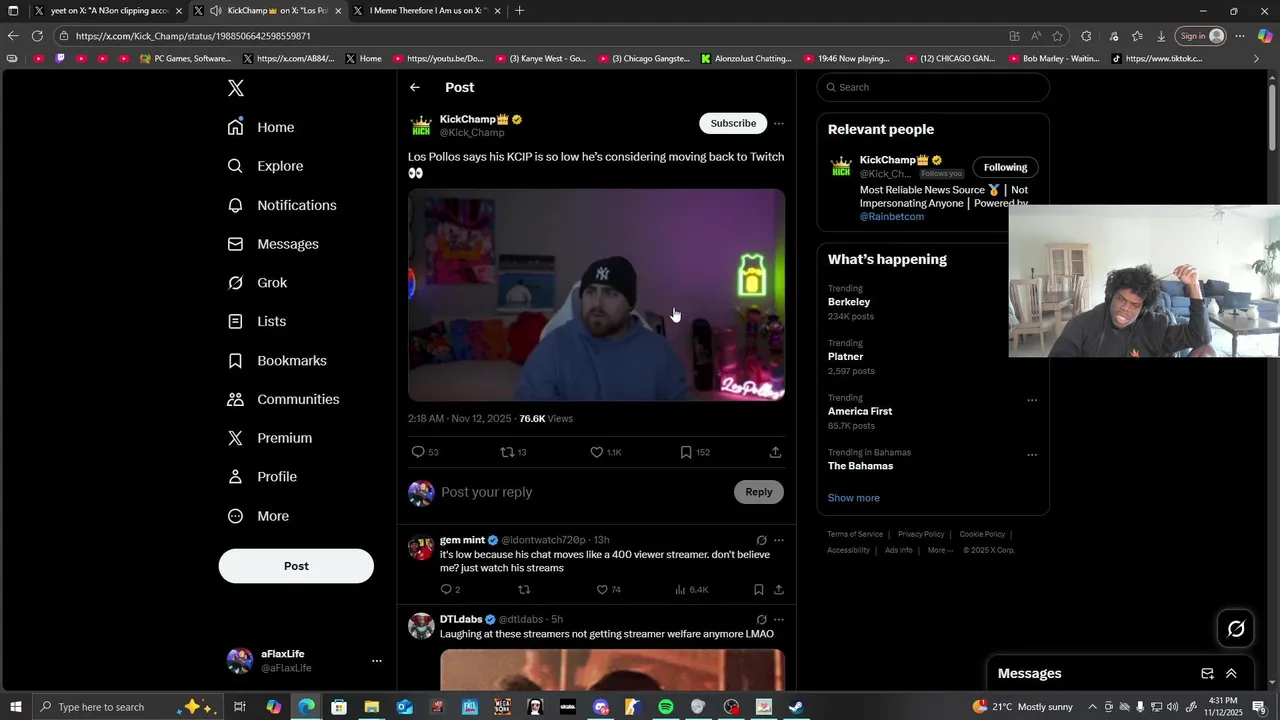Viewport: 1280px width, 720px height.
Task: Open Notifications in sidebar
Action: click(282, 205)
